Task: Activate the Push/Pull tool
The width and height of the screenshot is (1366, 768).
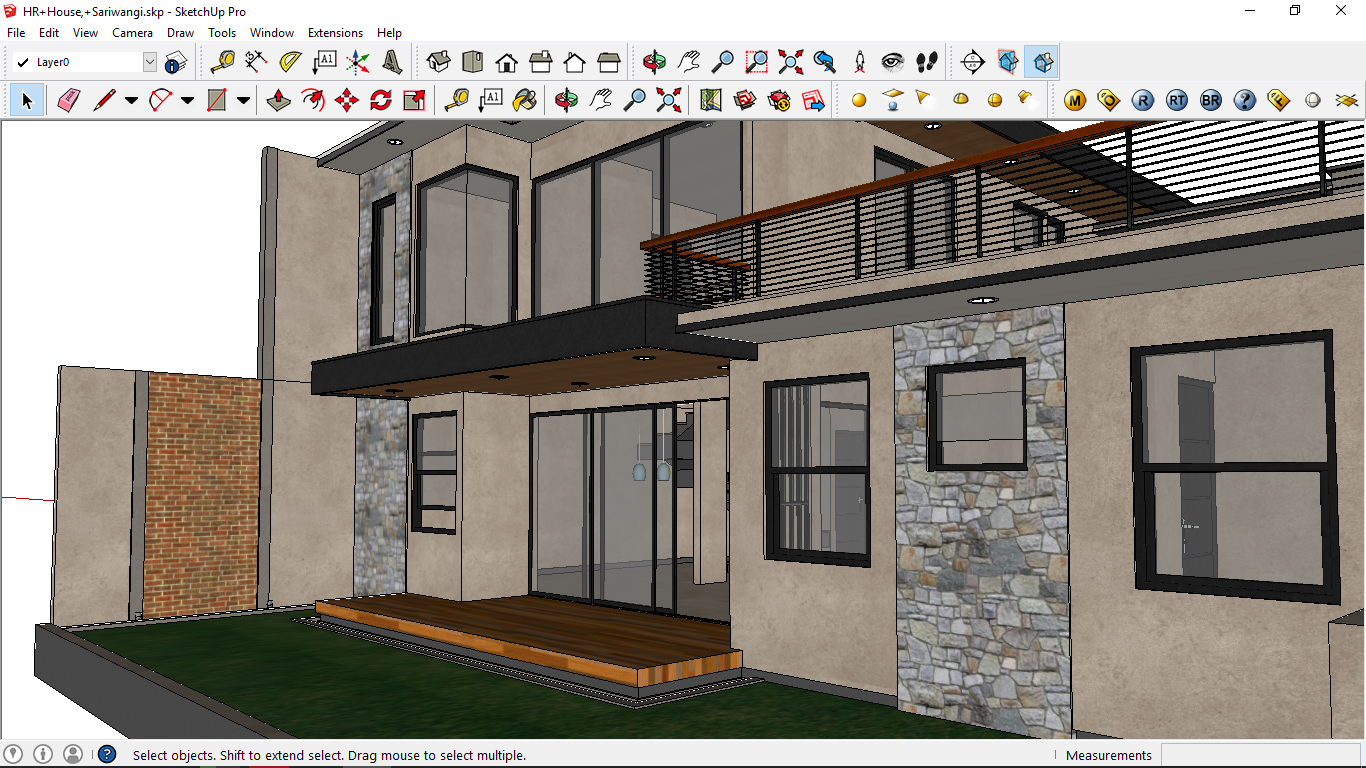Action: point(279,100)
